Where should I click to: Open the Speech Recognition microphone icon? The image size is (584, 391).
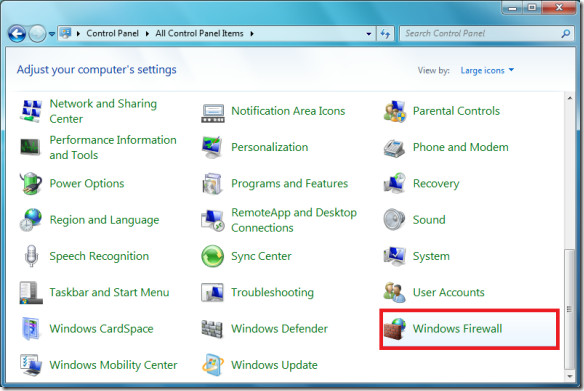pos(31,255)
